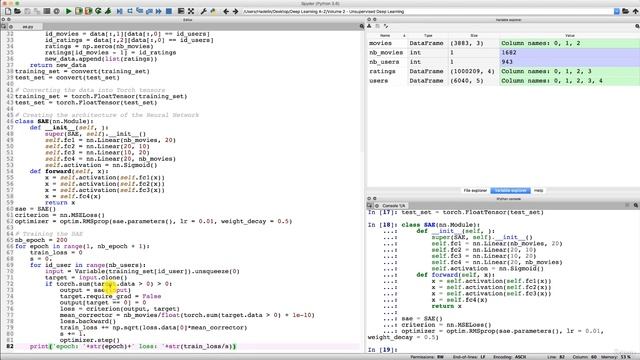Image resolution: width=640 pixels, height=360 pixels.
Task: Click the 'class SAE(nn.Module):' line in editor
Action: click(x=54, y=121)
